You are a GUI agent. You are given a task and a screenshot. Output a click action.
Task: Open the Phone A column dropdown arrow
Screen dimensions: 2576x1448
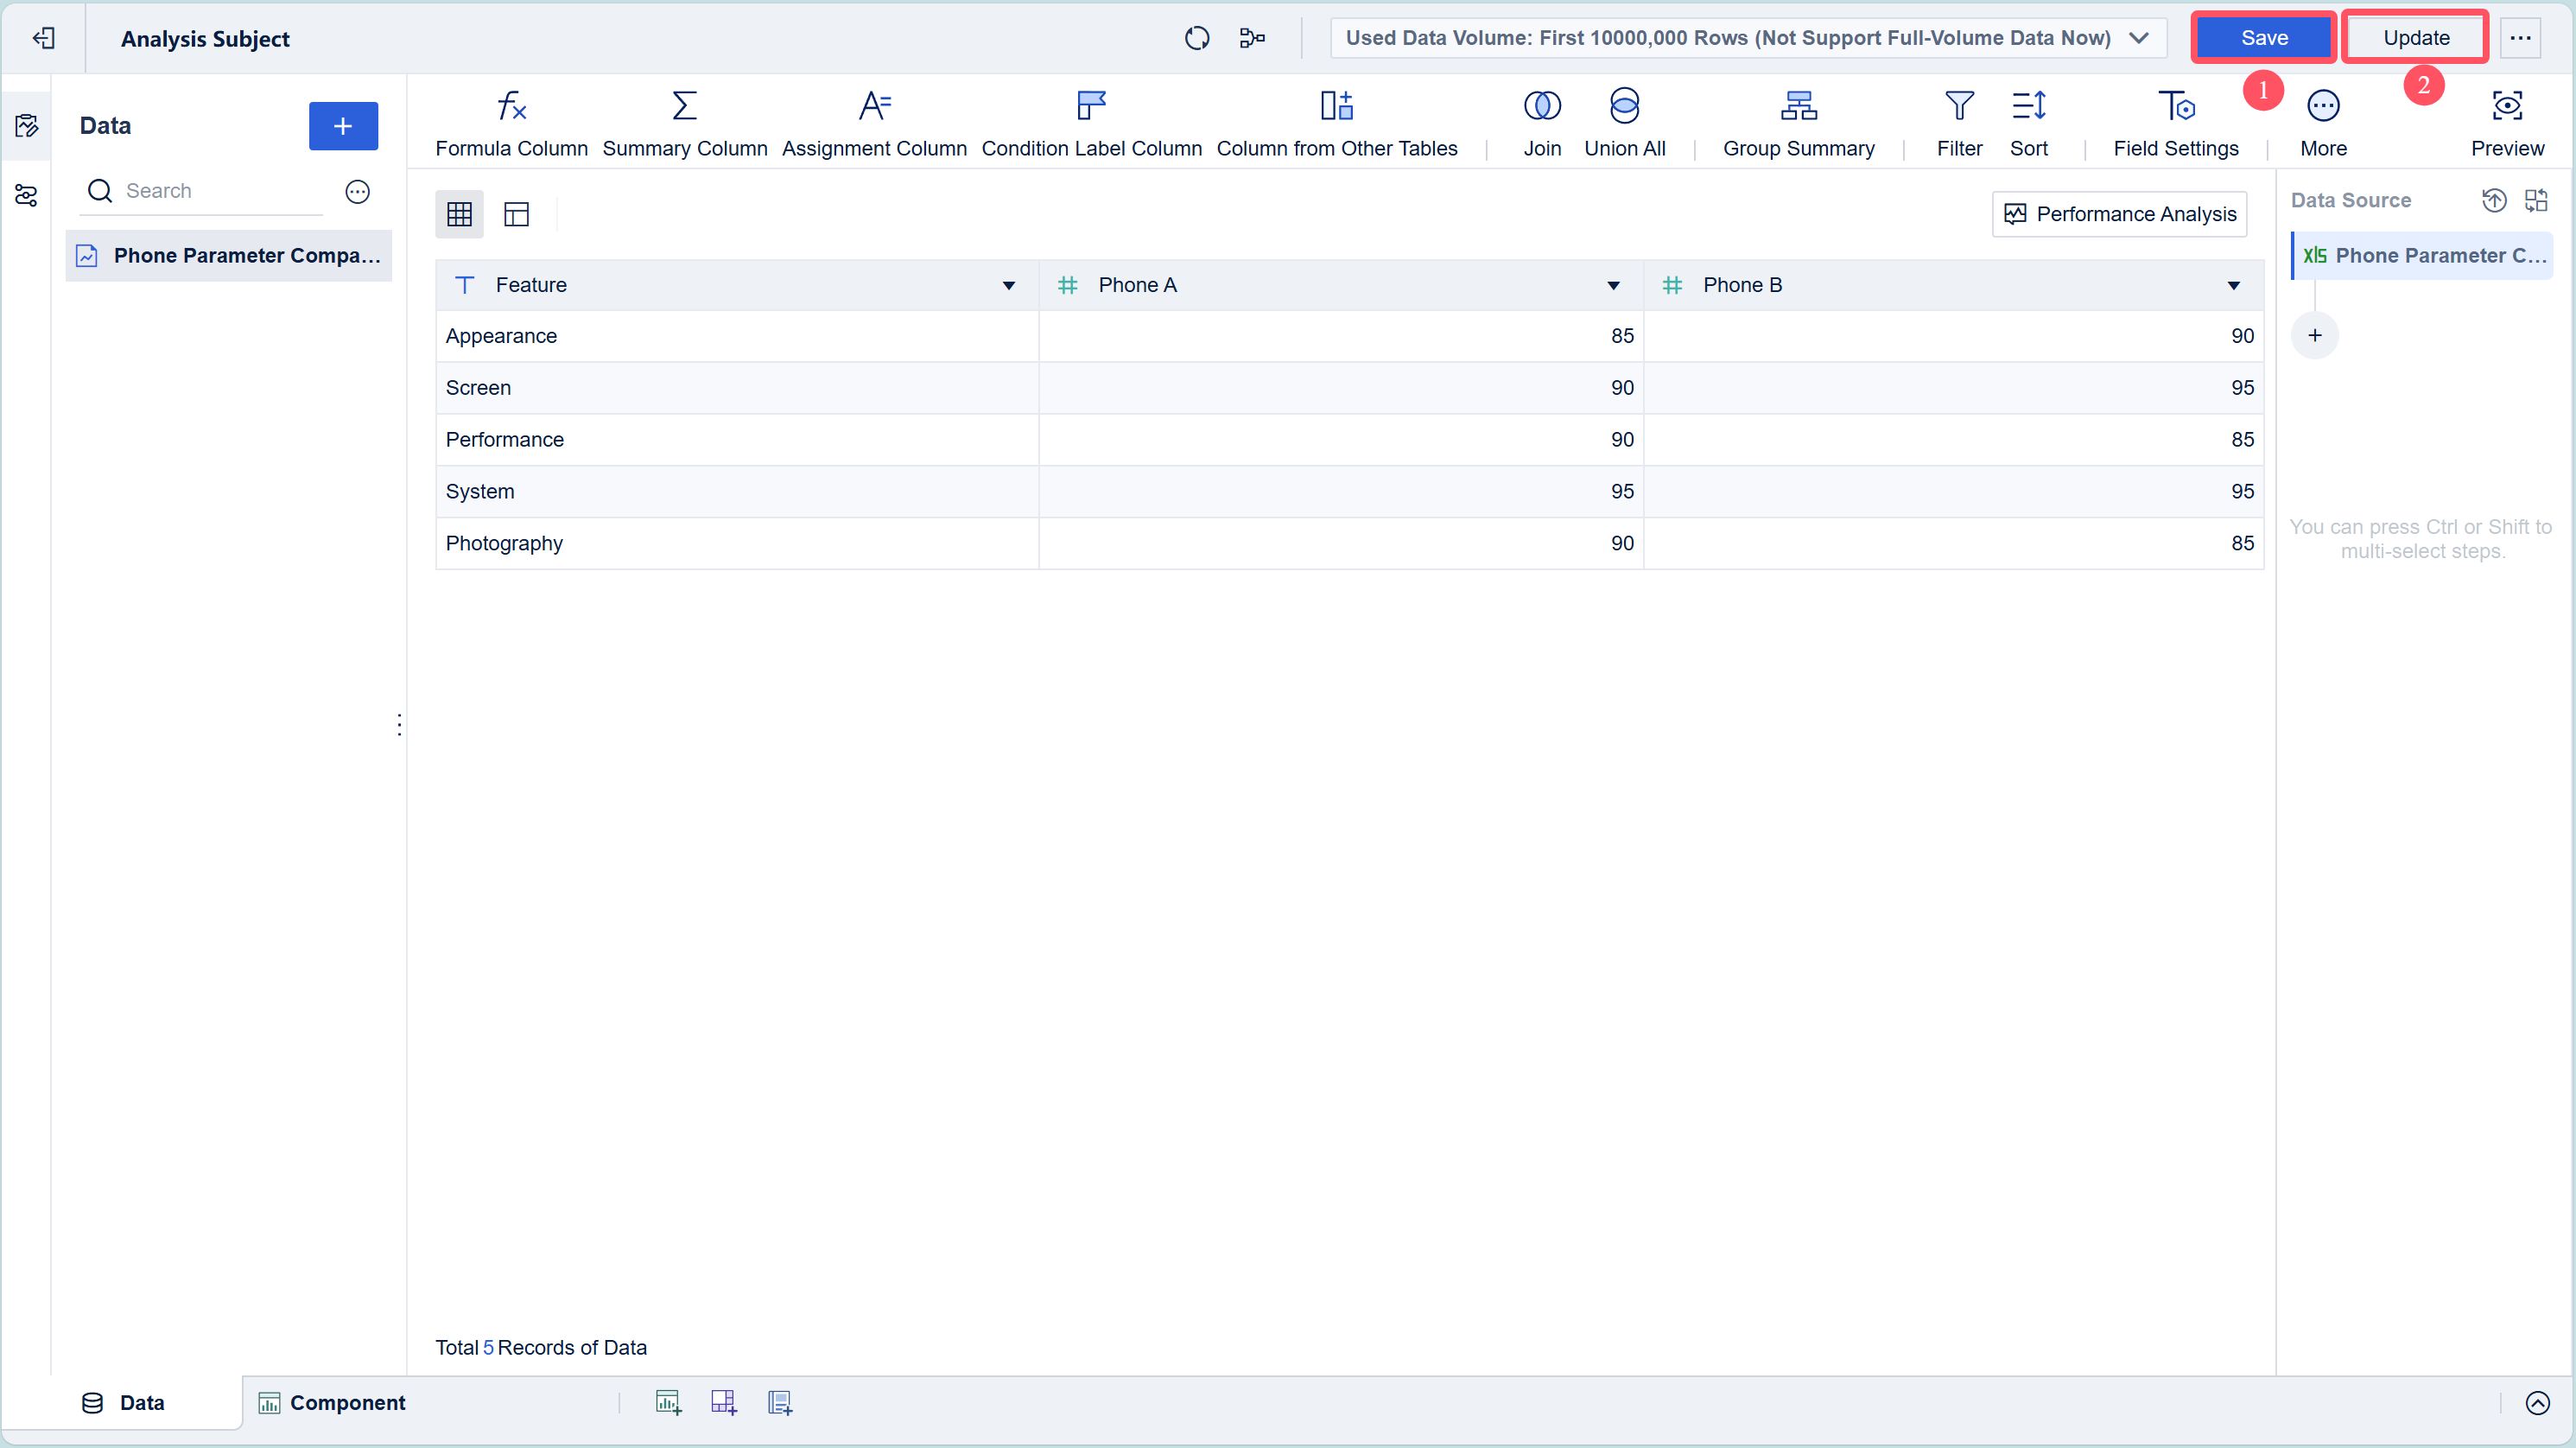[1613, 286]
